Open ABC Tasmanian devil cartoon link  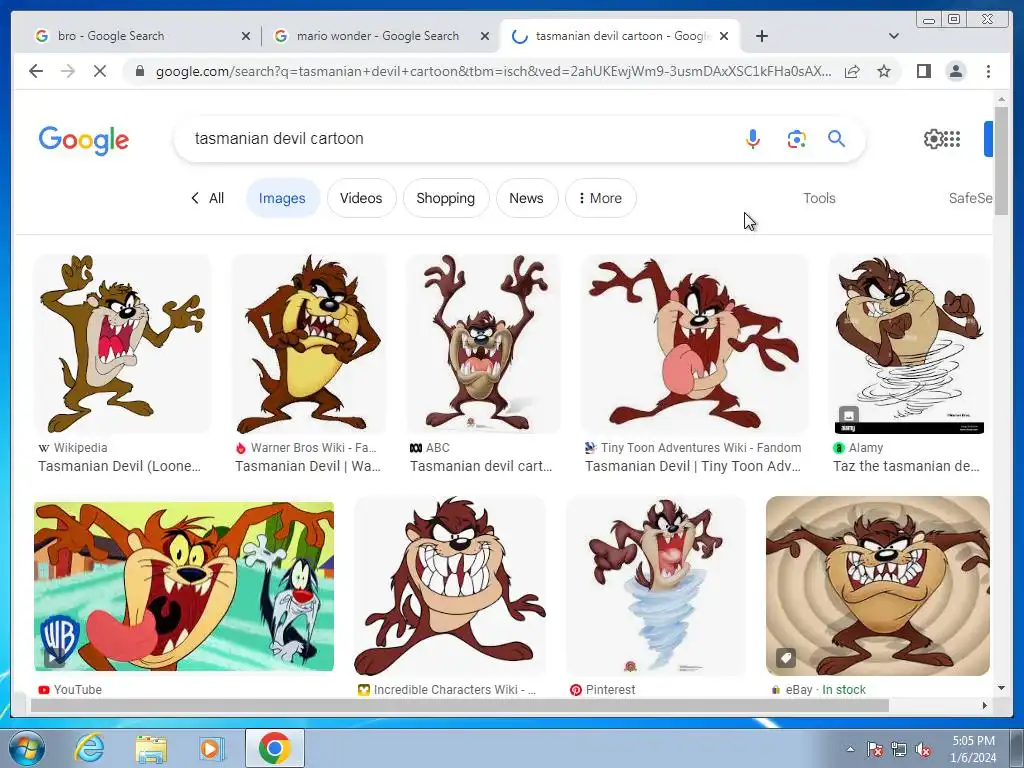tap(481, 466)
